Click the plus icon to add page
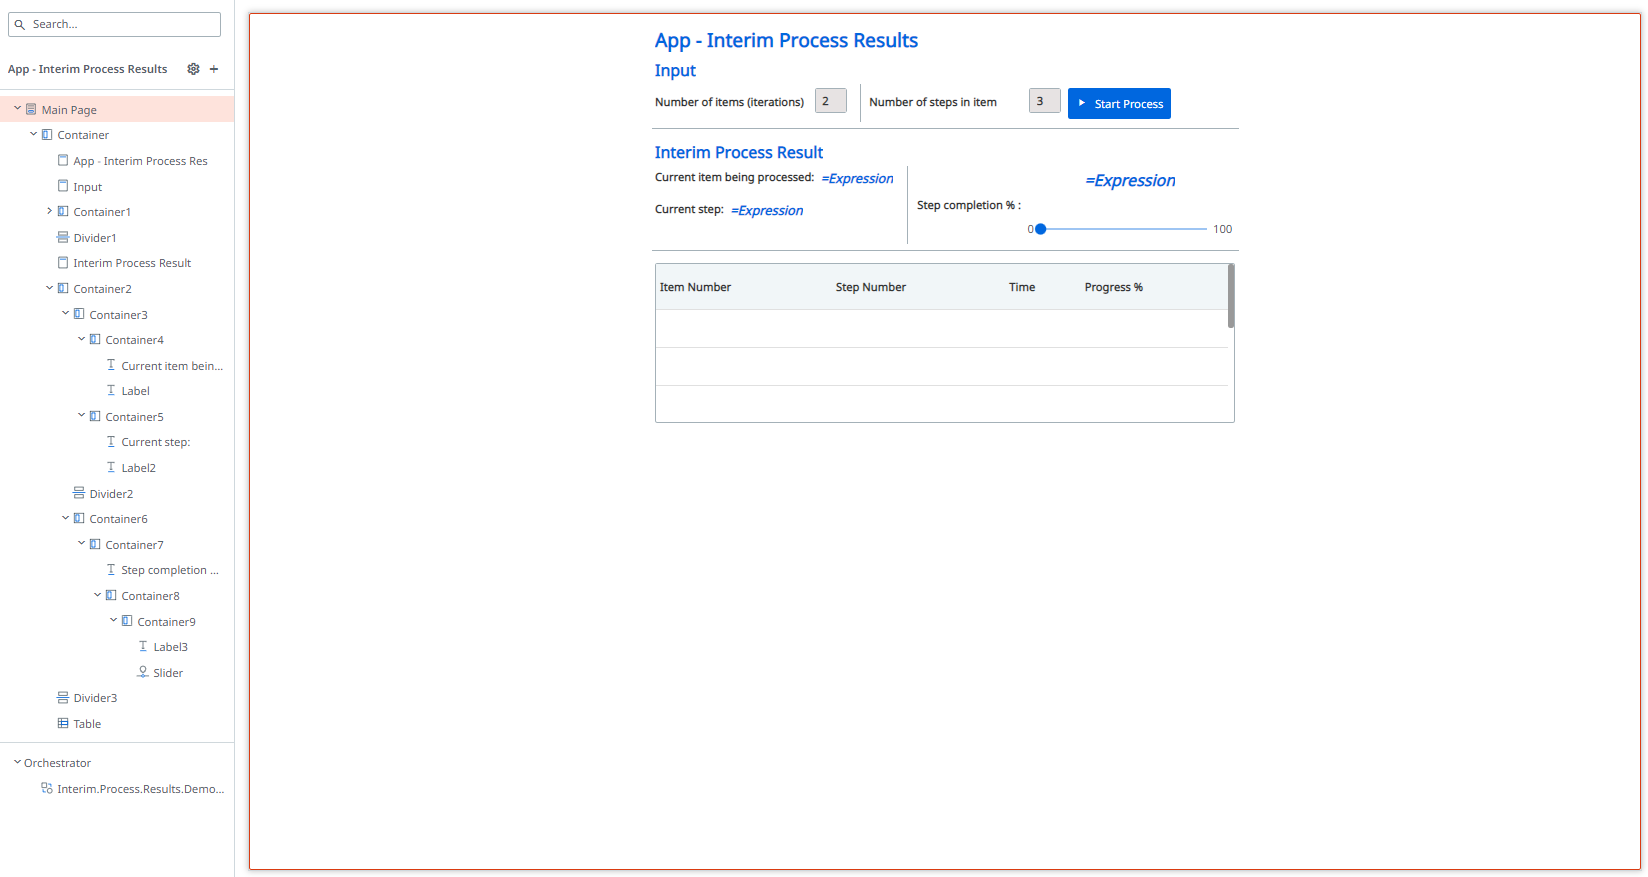Image resolution: width=1648 pixels, height=877 pixels. click(214, 69)
